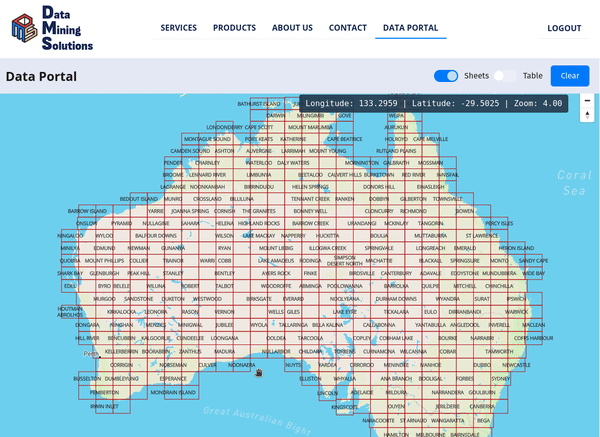Viewport: 600px width, 437px height.
Task: Click the longitude latitude zoom readout
Action: click(434, 103)
